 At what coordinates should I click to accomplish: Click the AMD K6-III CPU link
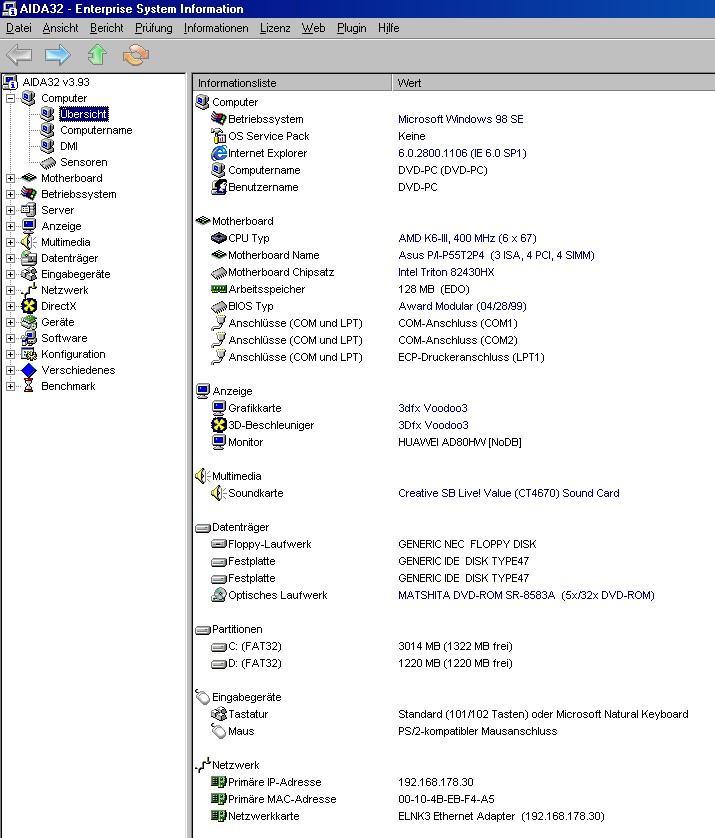tap(467, 238)
